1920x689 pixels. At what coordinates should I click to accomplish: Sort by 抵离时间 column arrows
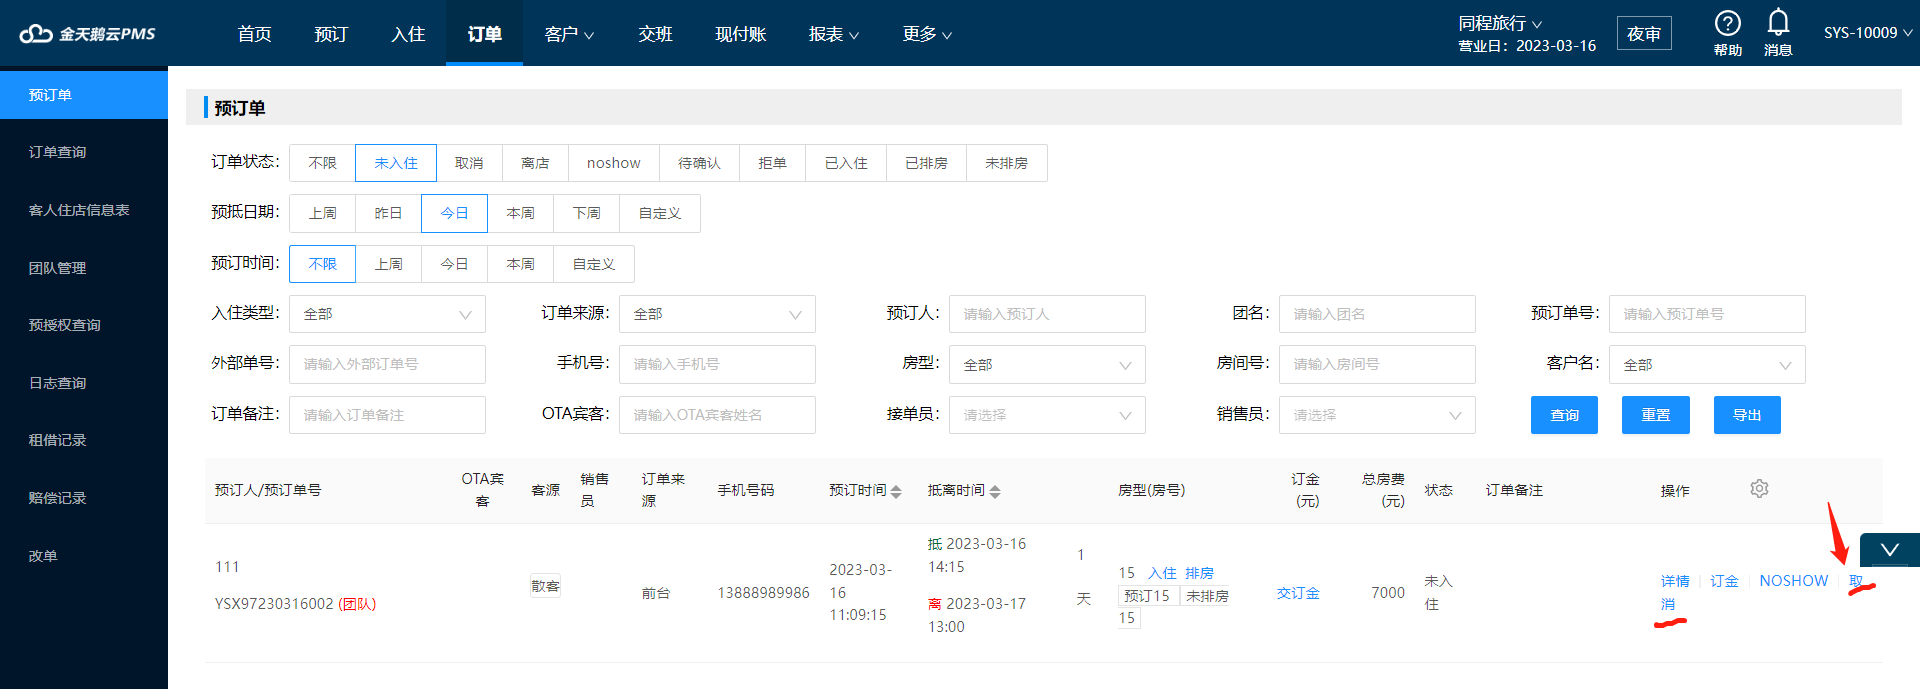[x=995, y=491]
